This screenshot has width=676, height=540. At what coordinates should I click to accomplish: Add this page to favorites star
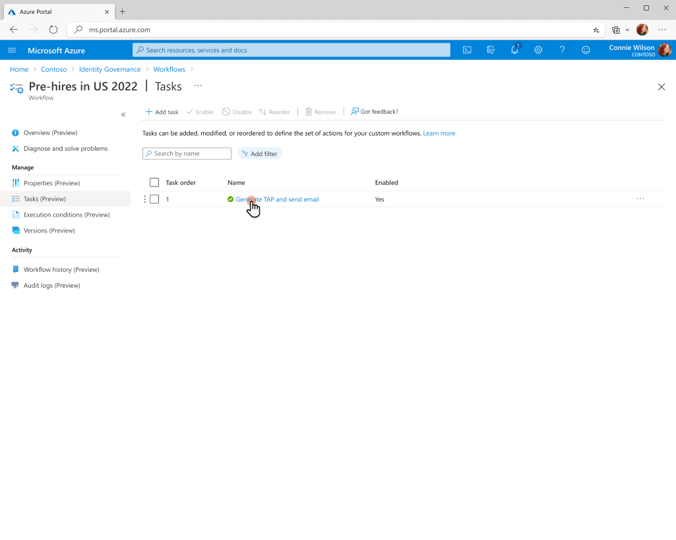pyautogui.click(x=596, y=30)
